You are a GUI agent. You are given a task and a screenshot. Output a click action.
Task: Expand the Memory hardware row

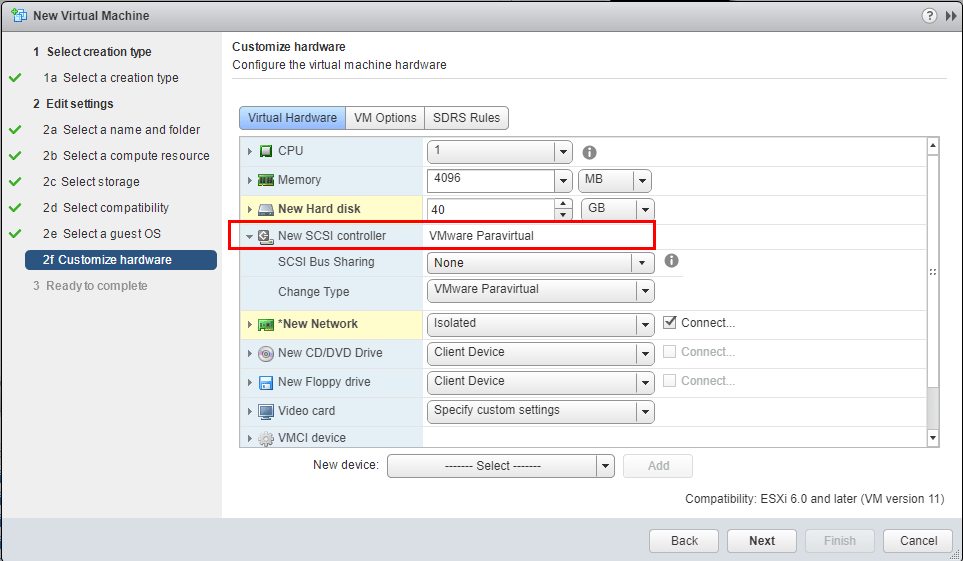pos(249,180)
